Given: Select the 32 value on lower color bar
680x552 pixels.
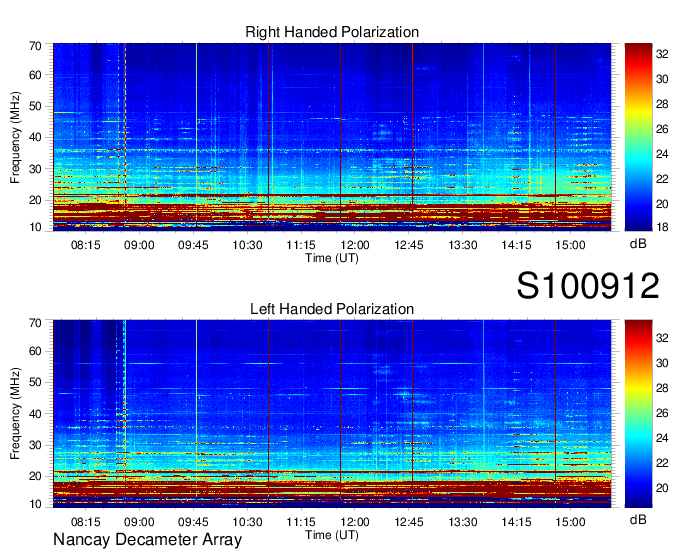Looking at the screenshot, I should pyautogui.click(x=662, y=338).
